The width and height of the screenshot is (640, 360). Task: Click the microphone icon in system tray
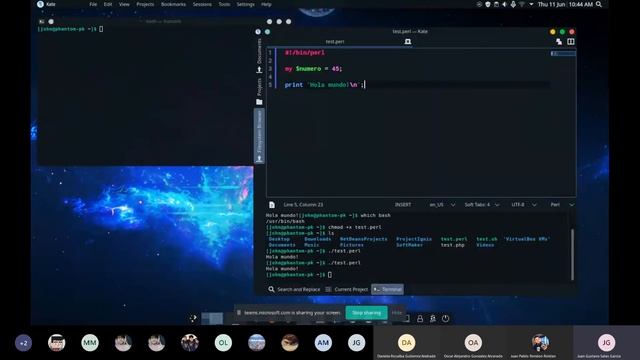coord(513,4)
